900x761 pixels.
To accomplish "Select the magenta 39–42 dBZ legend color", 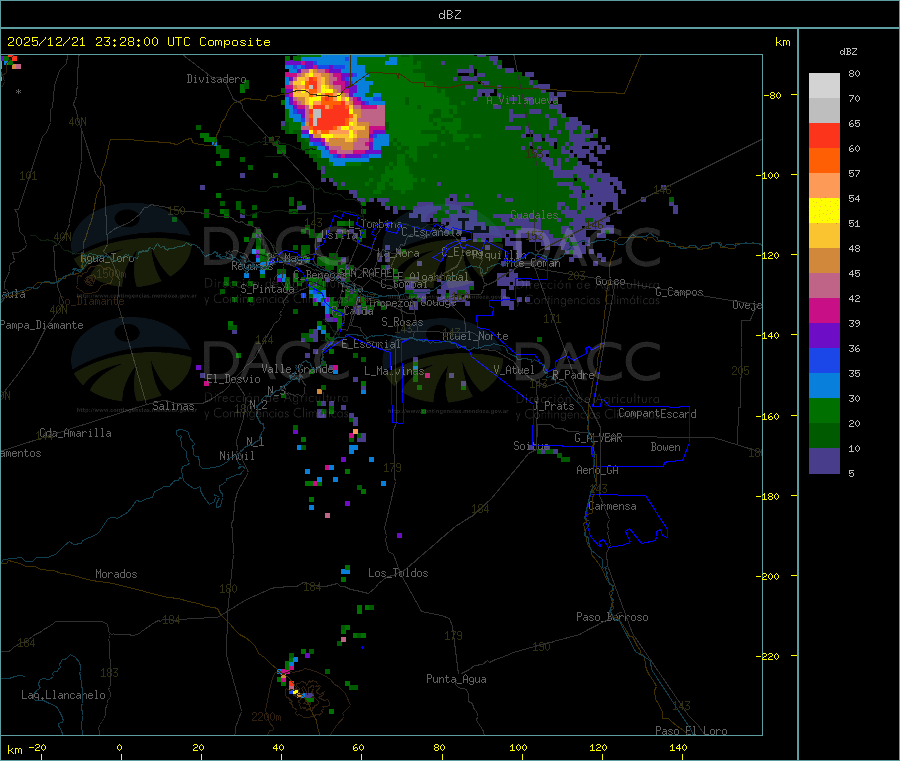I will click(x=824, y=310).
